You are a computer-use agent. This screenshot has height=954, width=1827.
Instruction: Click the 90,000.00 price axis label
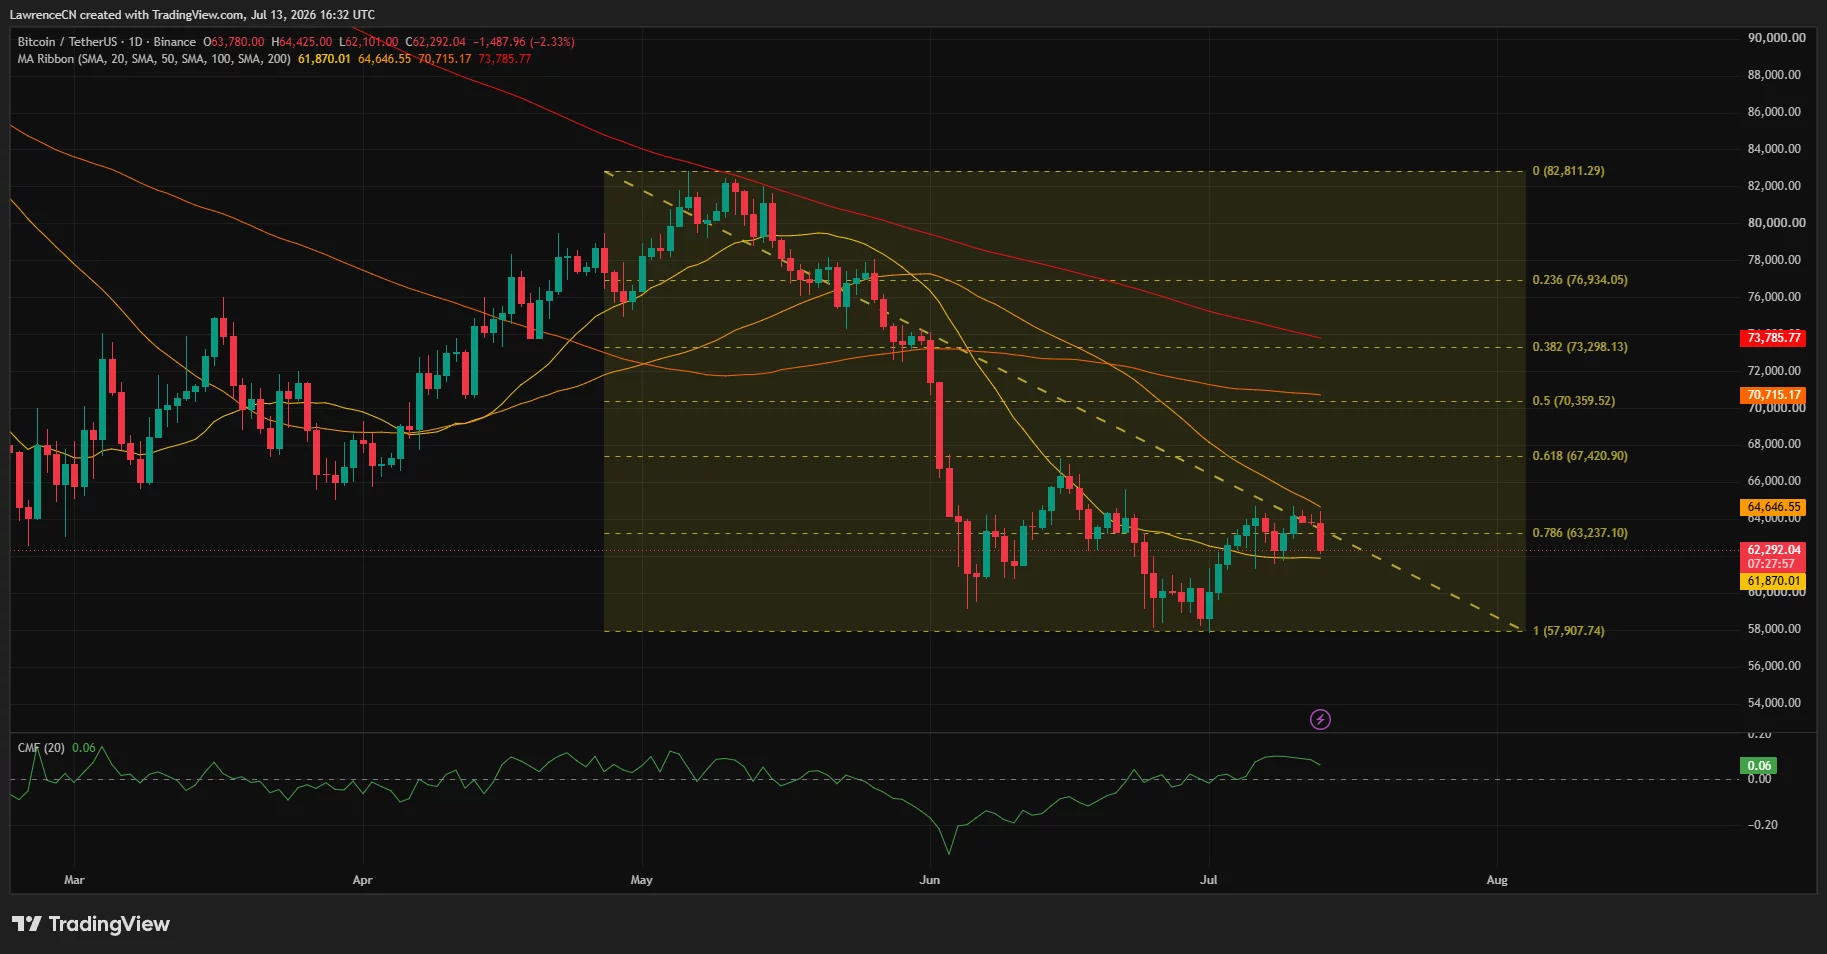pyautogui.click(x=1777, y=38)
